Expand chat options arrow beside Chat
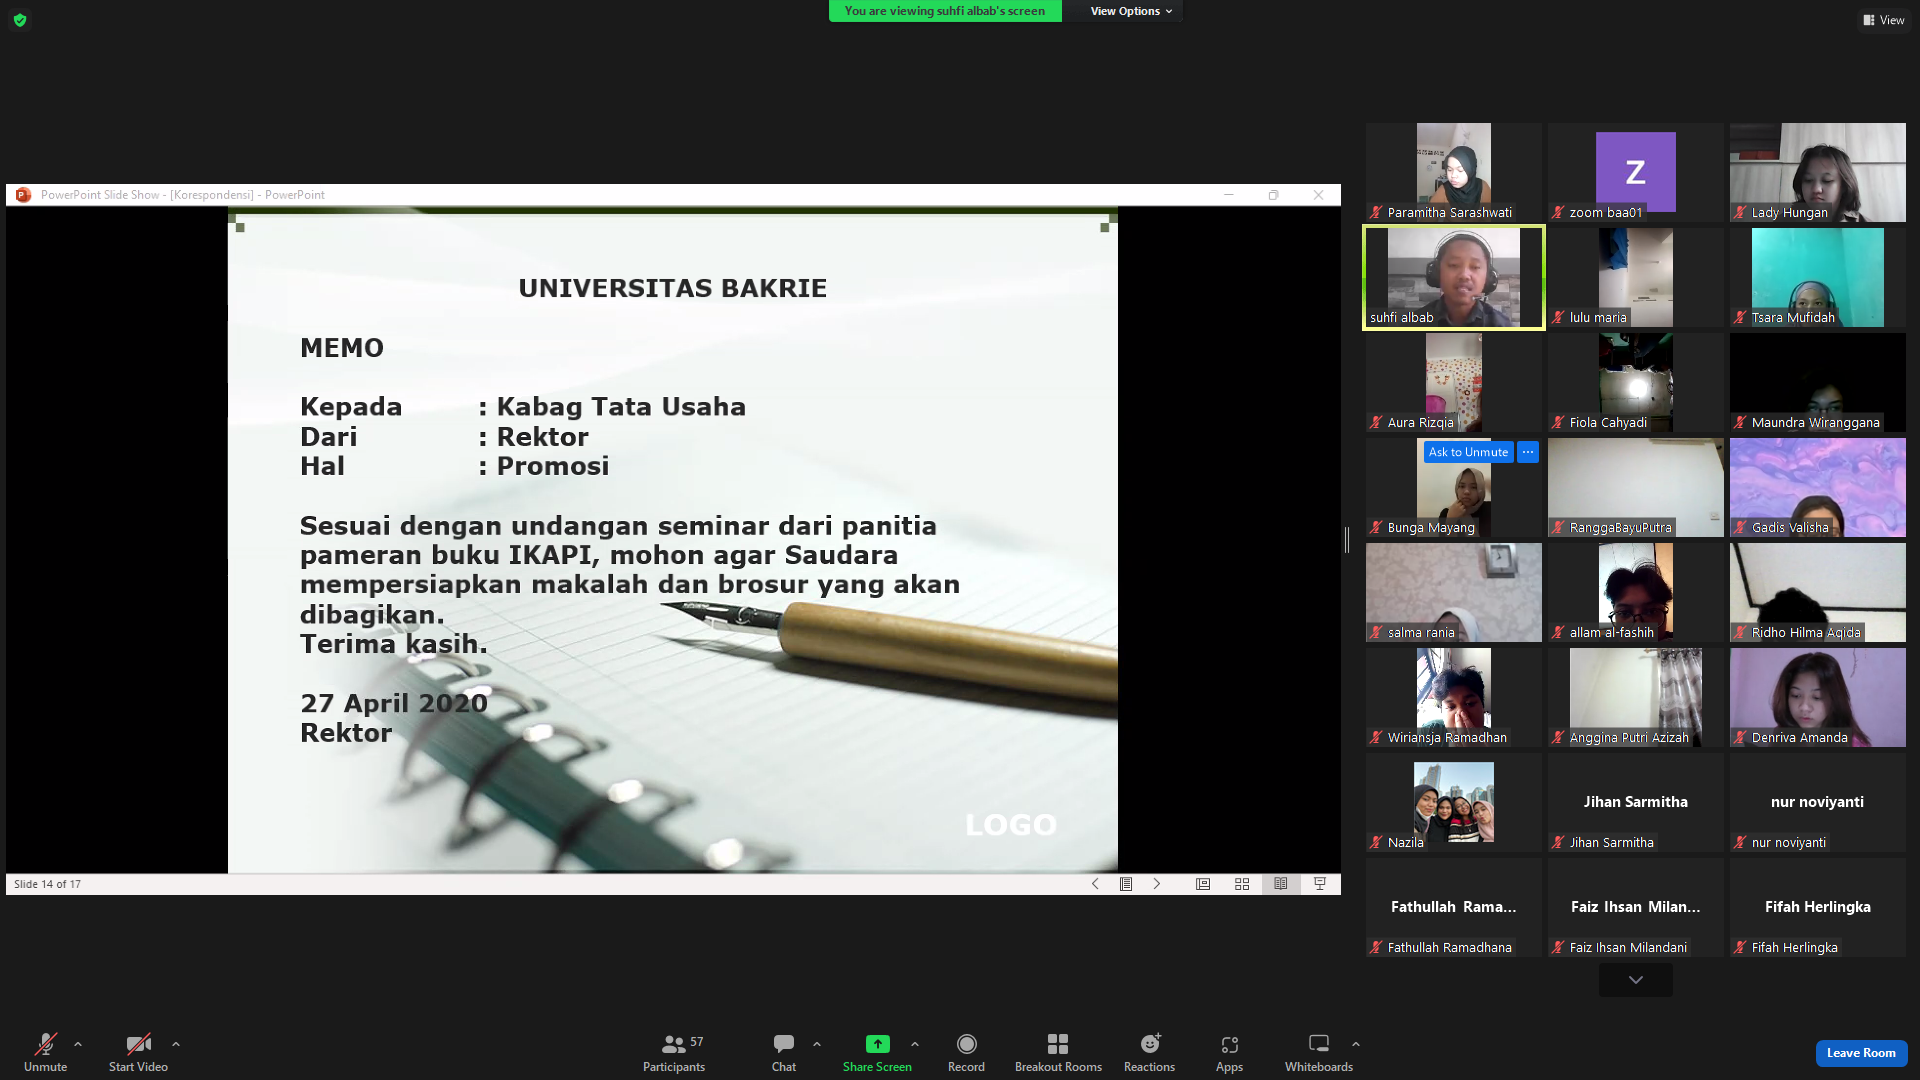1920x1080 pixels. pyautogui.click(x=817, y=1044)
